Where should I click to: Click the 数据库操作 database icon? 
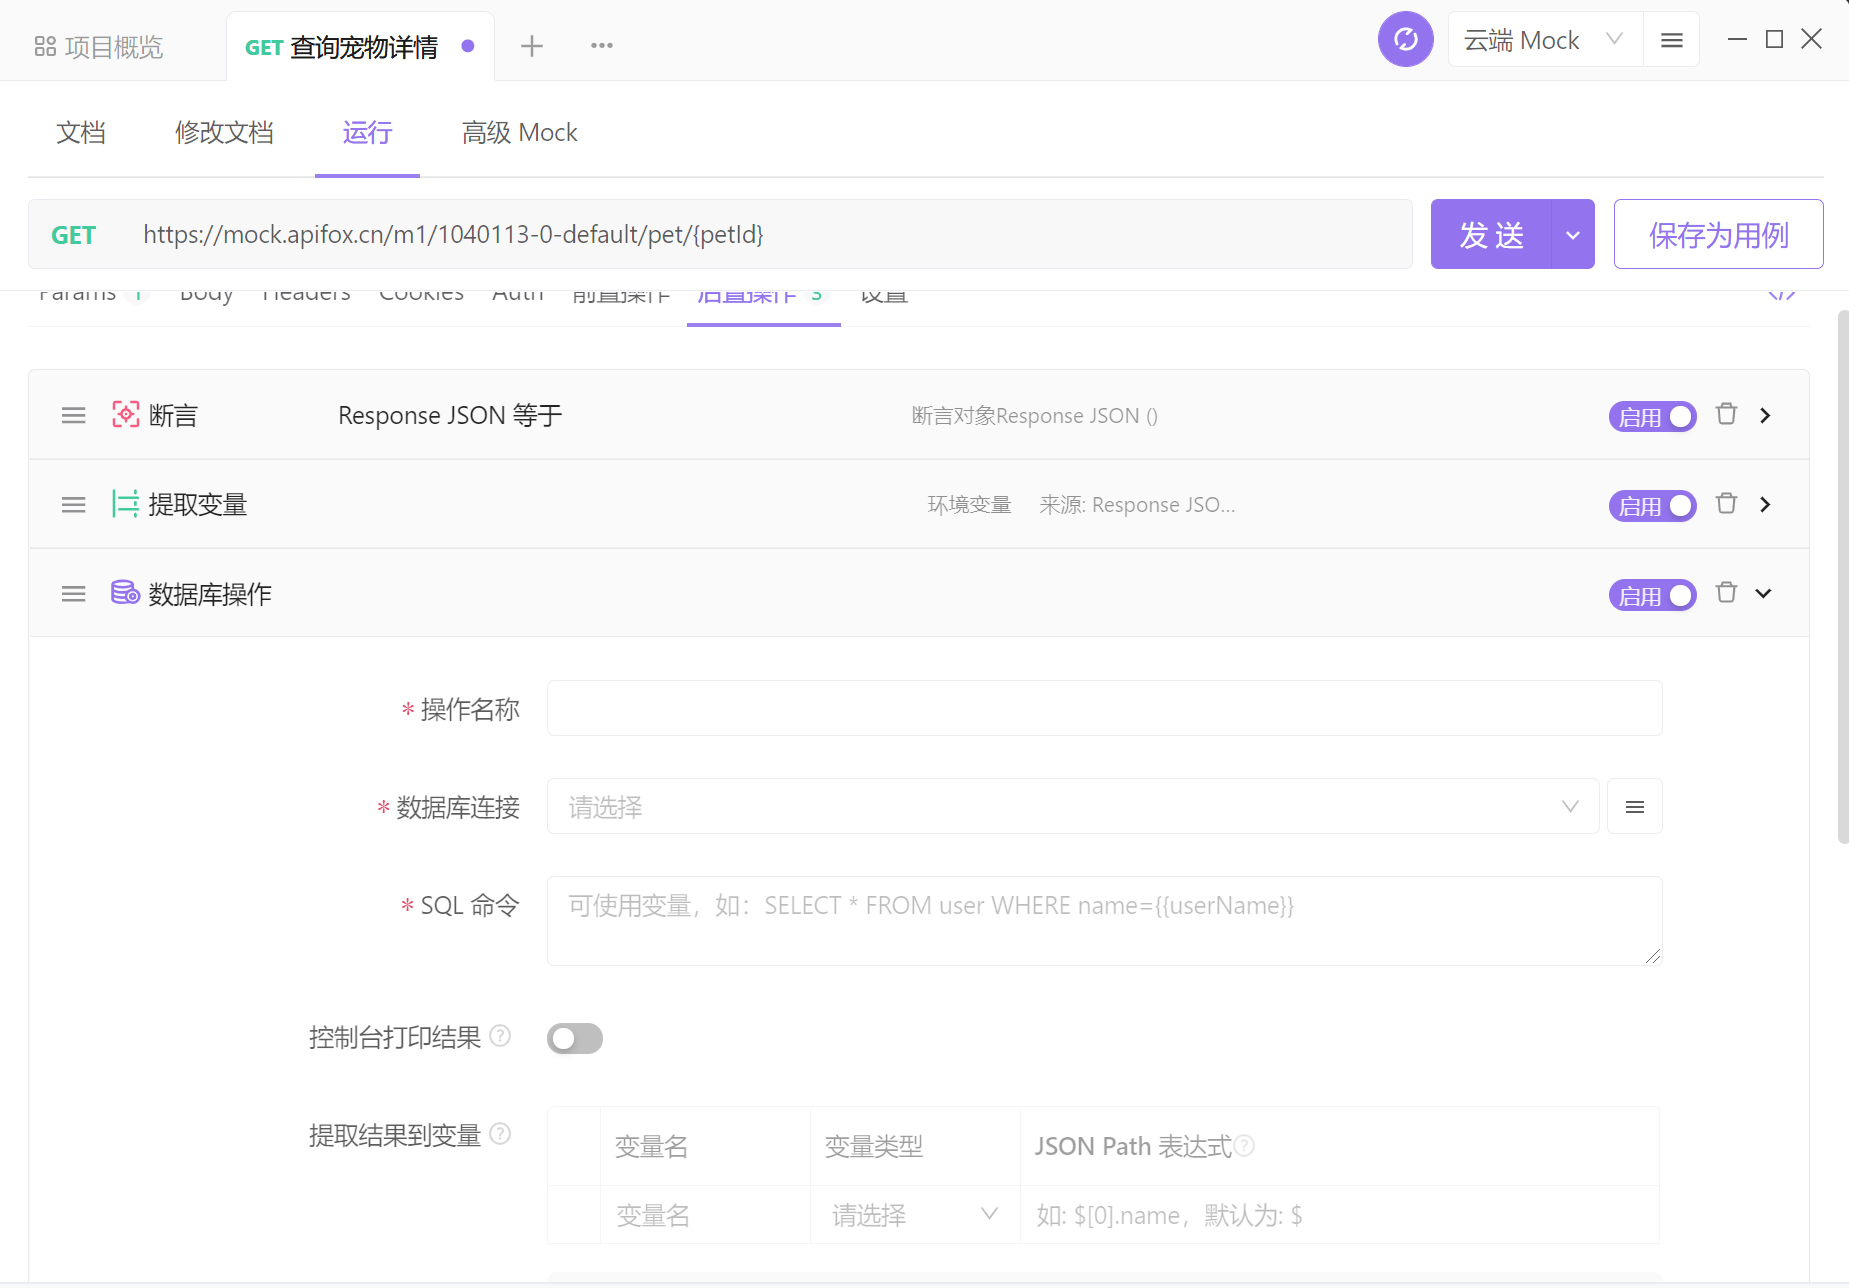tap(125, 592)
